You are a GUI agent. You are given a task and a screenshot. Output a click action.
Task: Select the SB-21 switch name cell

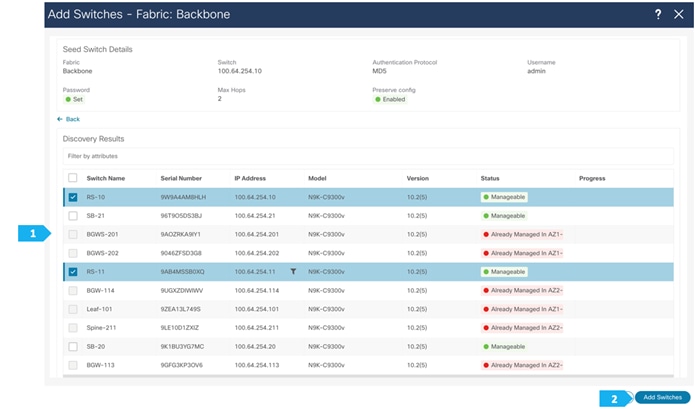point(95,216)
